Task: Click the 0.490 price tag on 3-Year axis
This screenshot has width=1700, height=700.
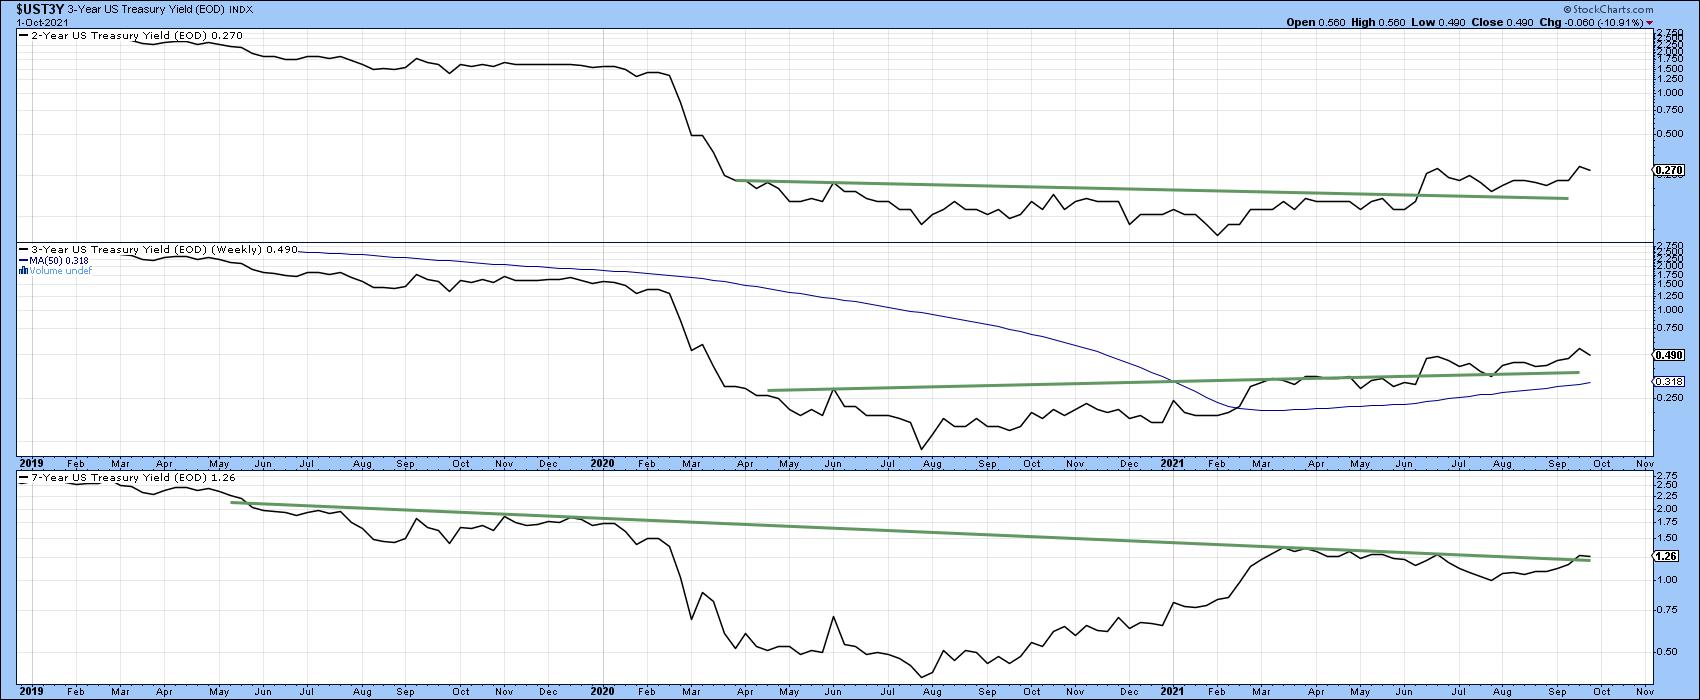Action: tap(1670, 355)
